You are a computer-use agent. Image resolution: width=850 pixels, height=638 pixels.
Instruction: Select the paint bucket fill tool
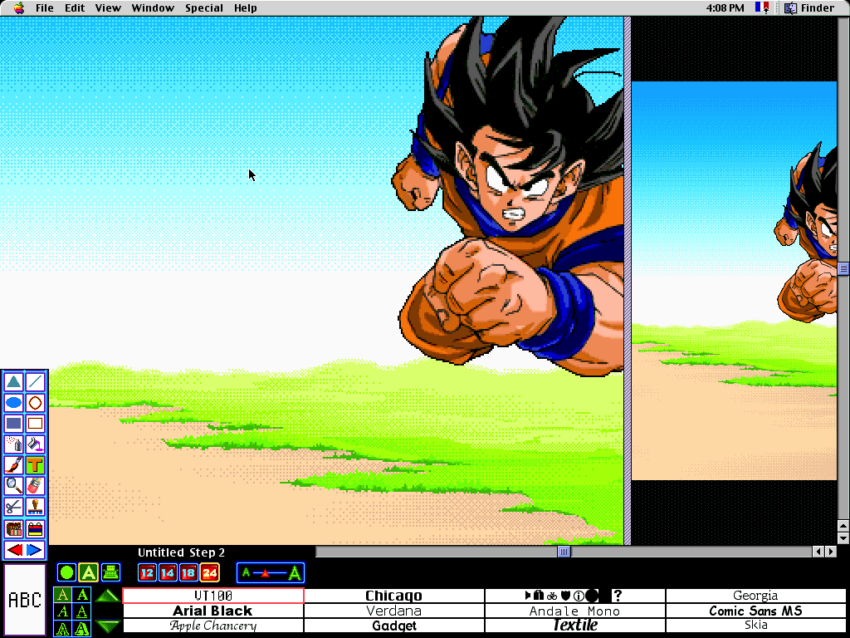35,444
